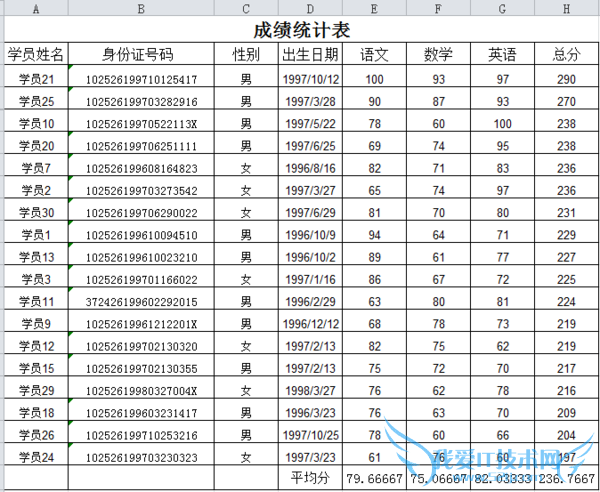Select the 语文 header cell
The width and height of the screenshot is (600, 492).
(x=374, y=54)
